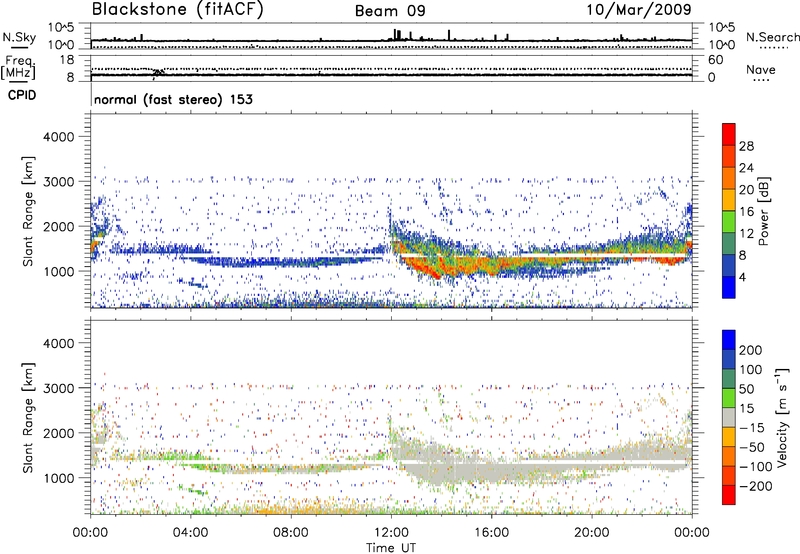Click the 'CPID' label
Image resolution: width=800 pixels, height=554 pixels.
[22, 95]
